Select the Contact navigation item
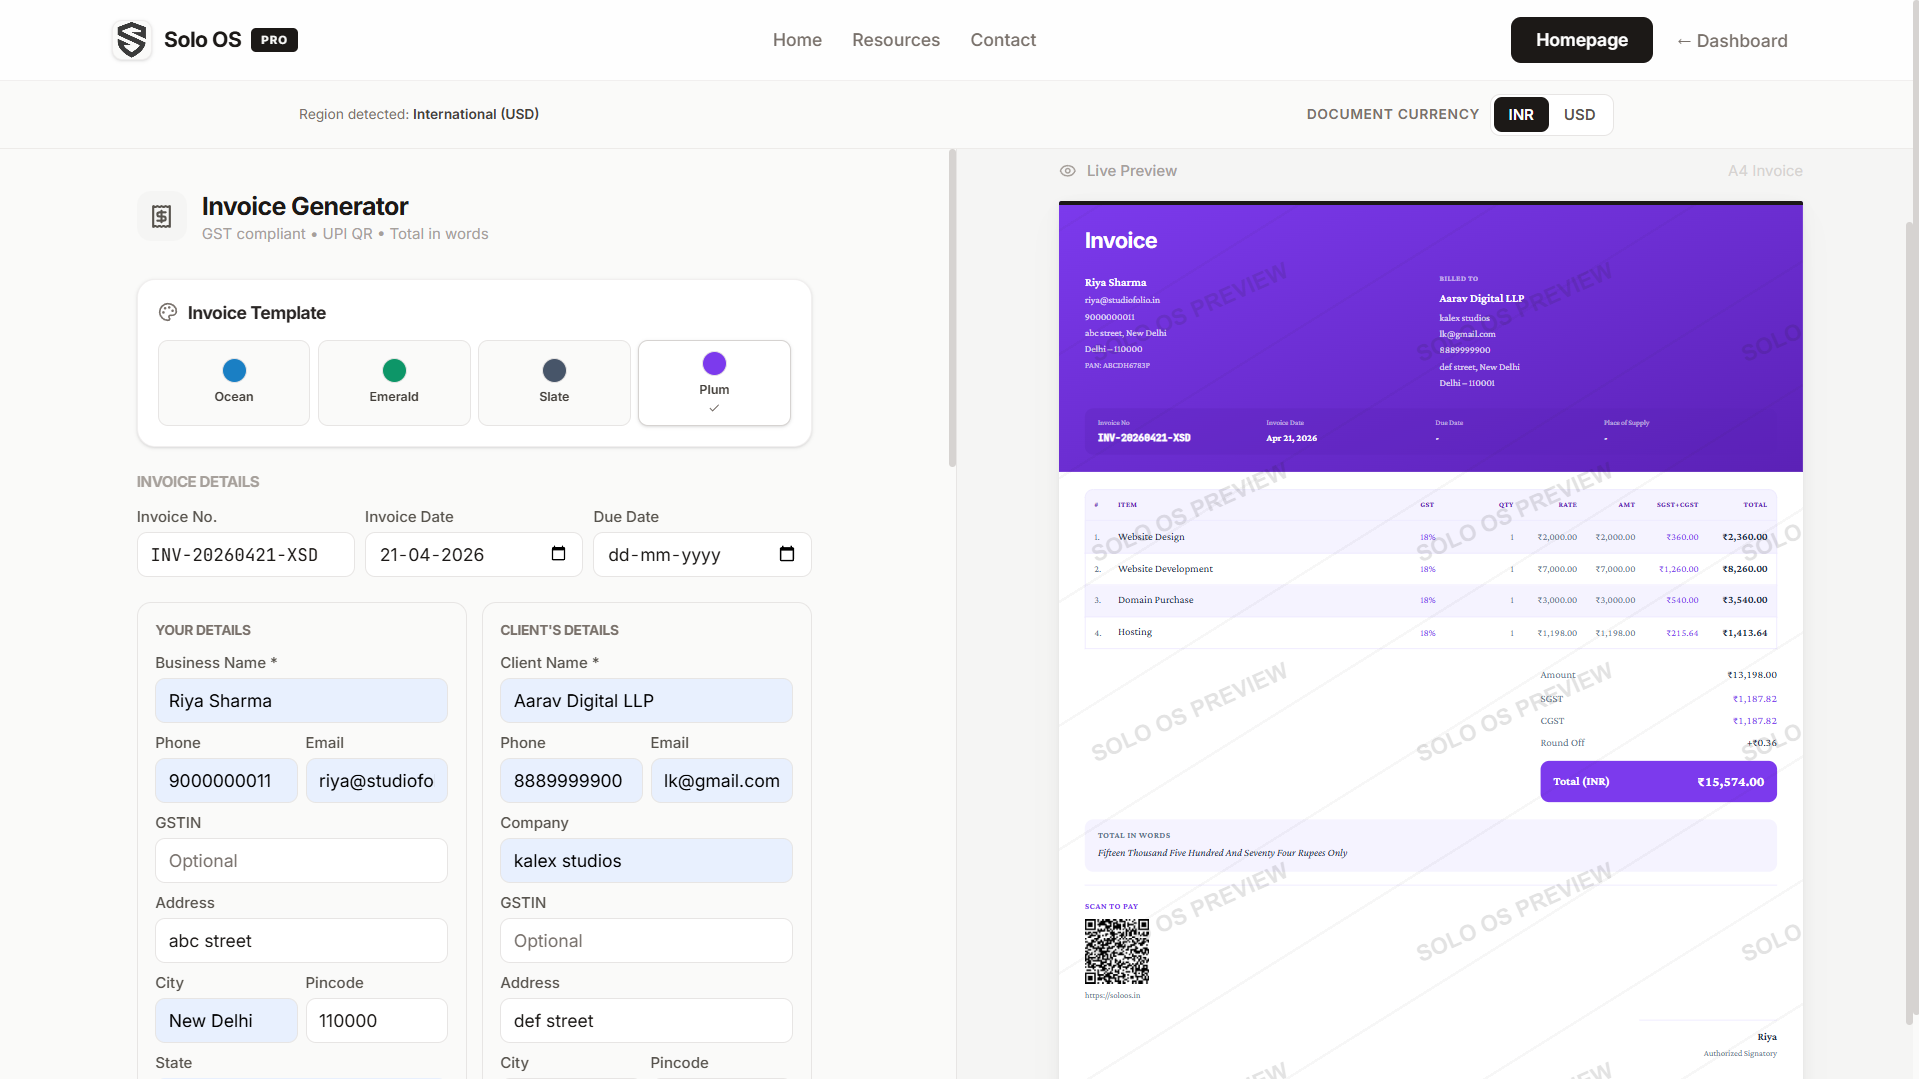 [1002, 40]
